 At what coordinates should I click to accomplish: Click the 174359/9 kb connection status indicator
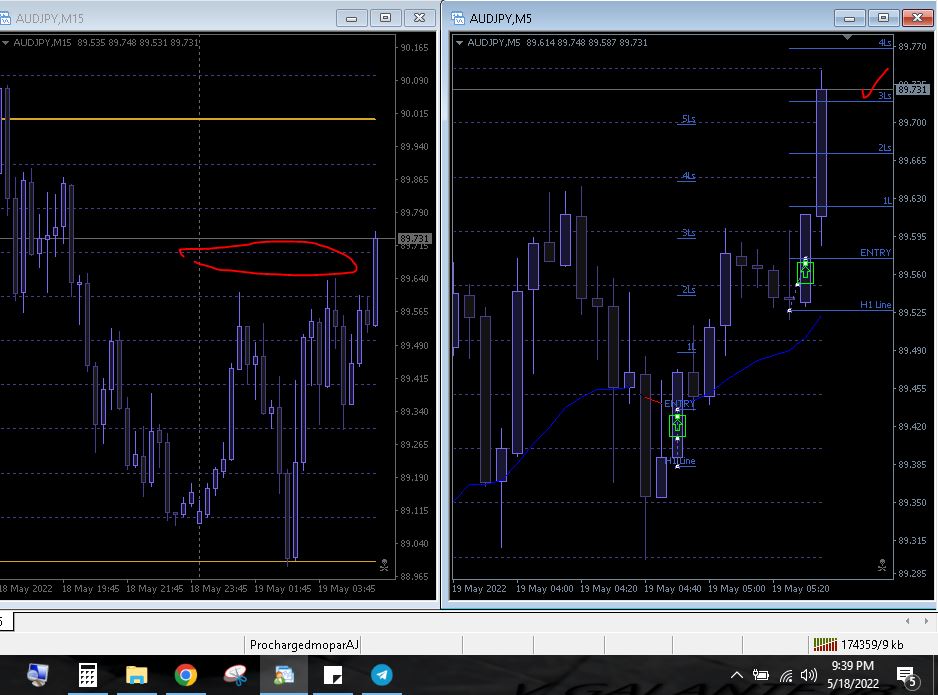[x=858, y=645]
